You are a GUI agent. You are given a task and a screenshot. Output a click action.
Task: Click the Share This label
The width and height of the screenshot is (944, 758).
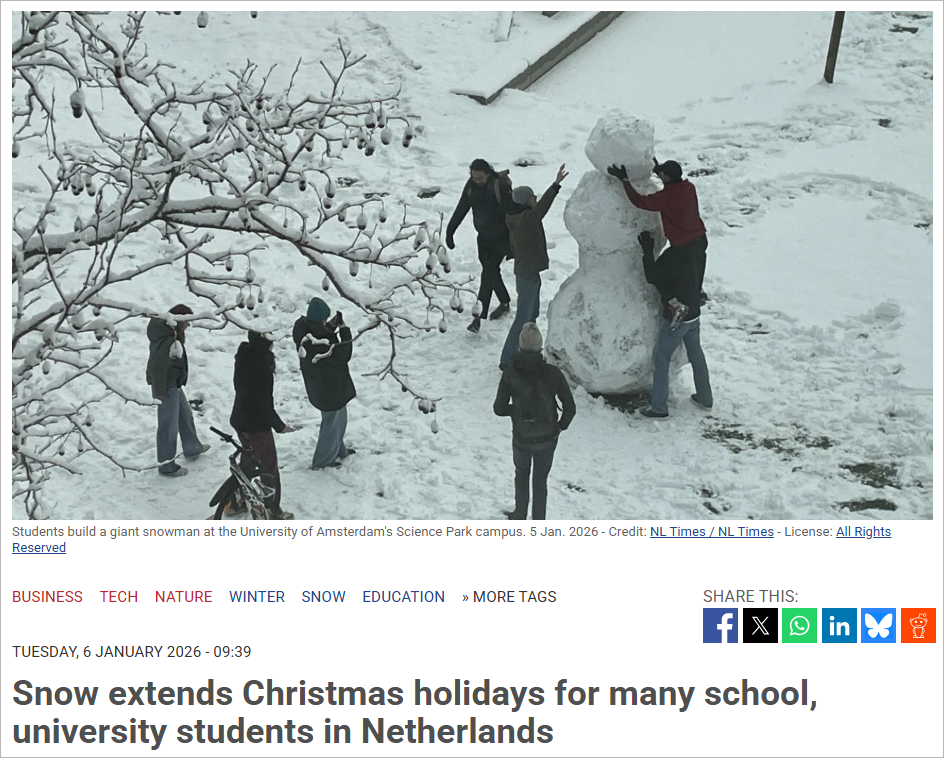[x=750, y=596]
